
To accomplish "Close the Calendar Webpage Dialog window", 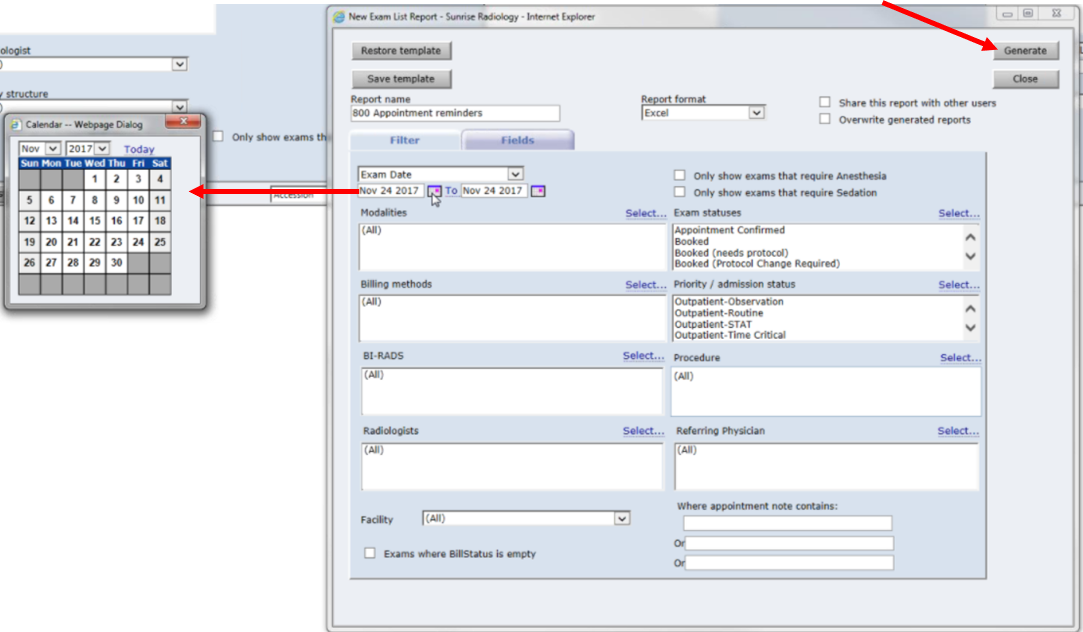I will [x=184, y=123].
